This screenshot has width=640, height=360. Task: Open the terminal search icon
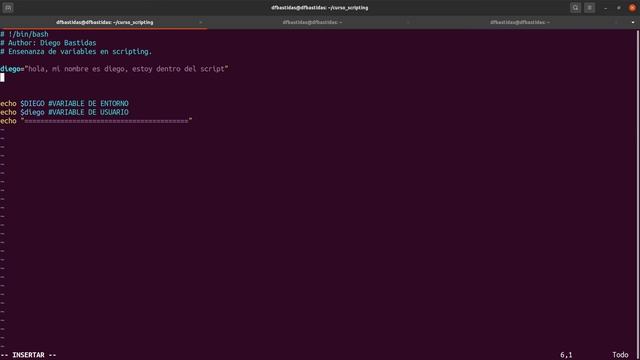pyautogui.click(x=575, y=8)
